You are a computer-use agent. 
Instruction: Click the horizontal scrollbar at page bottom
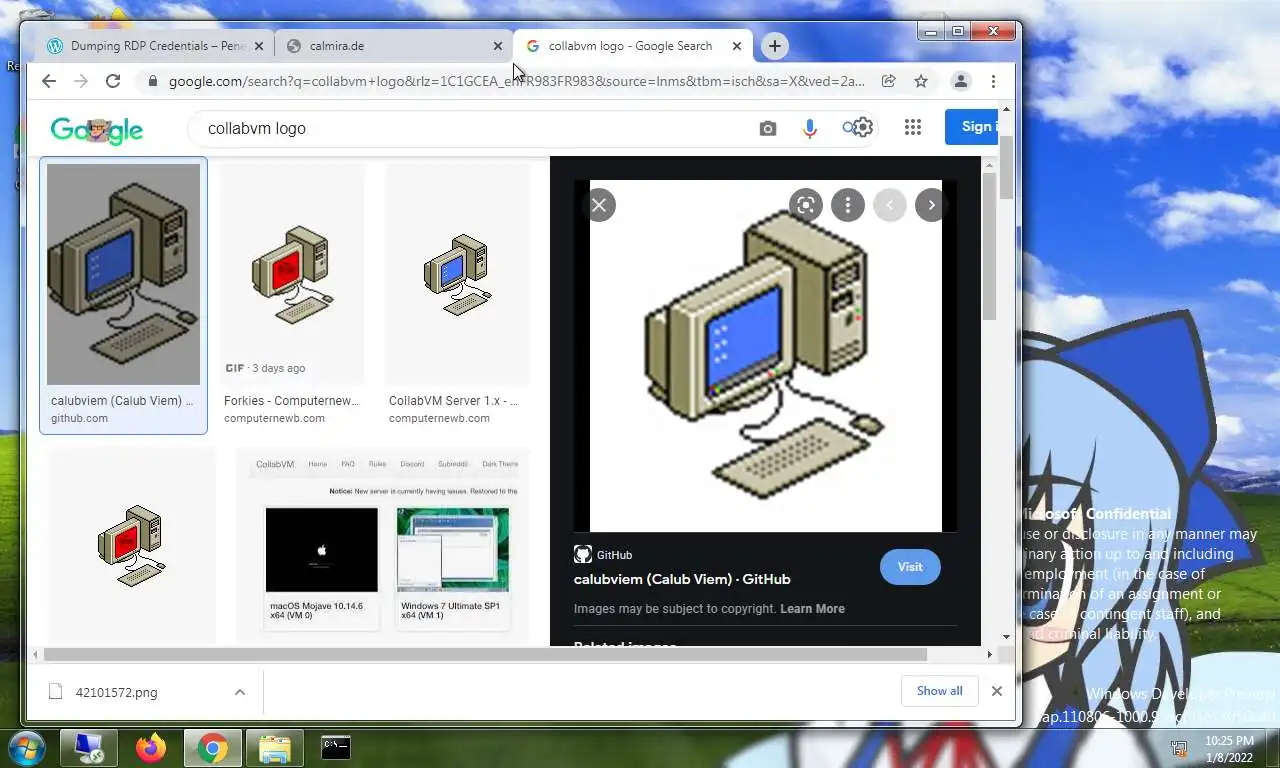tap(485, 655)
